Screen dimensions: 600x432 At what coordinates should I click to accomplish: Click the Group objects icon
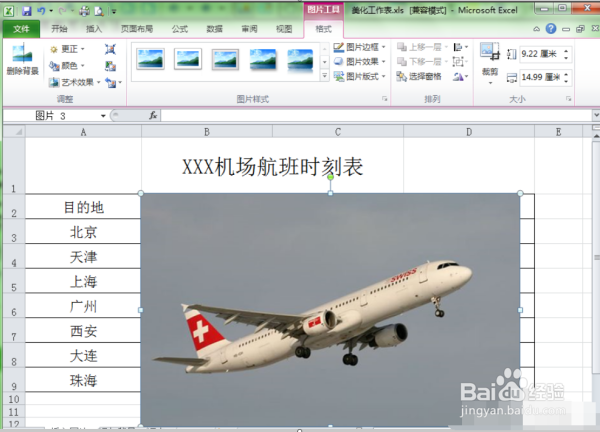460,62
